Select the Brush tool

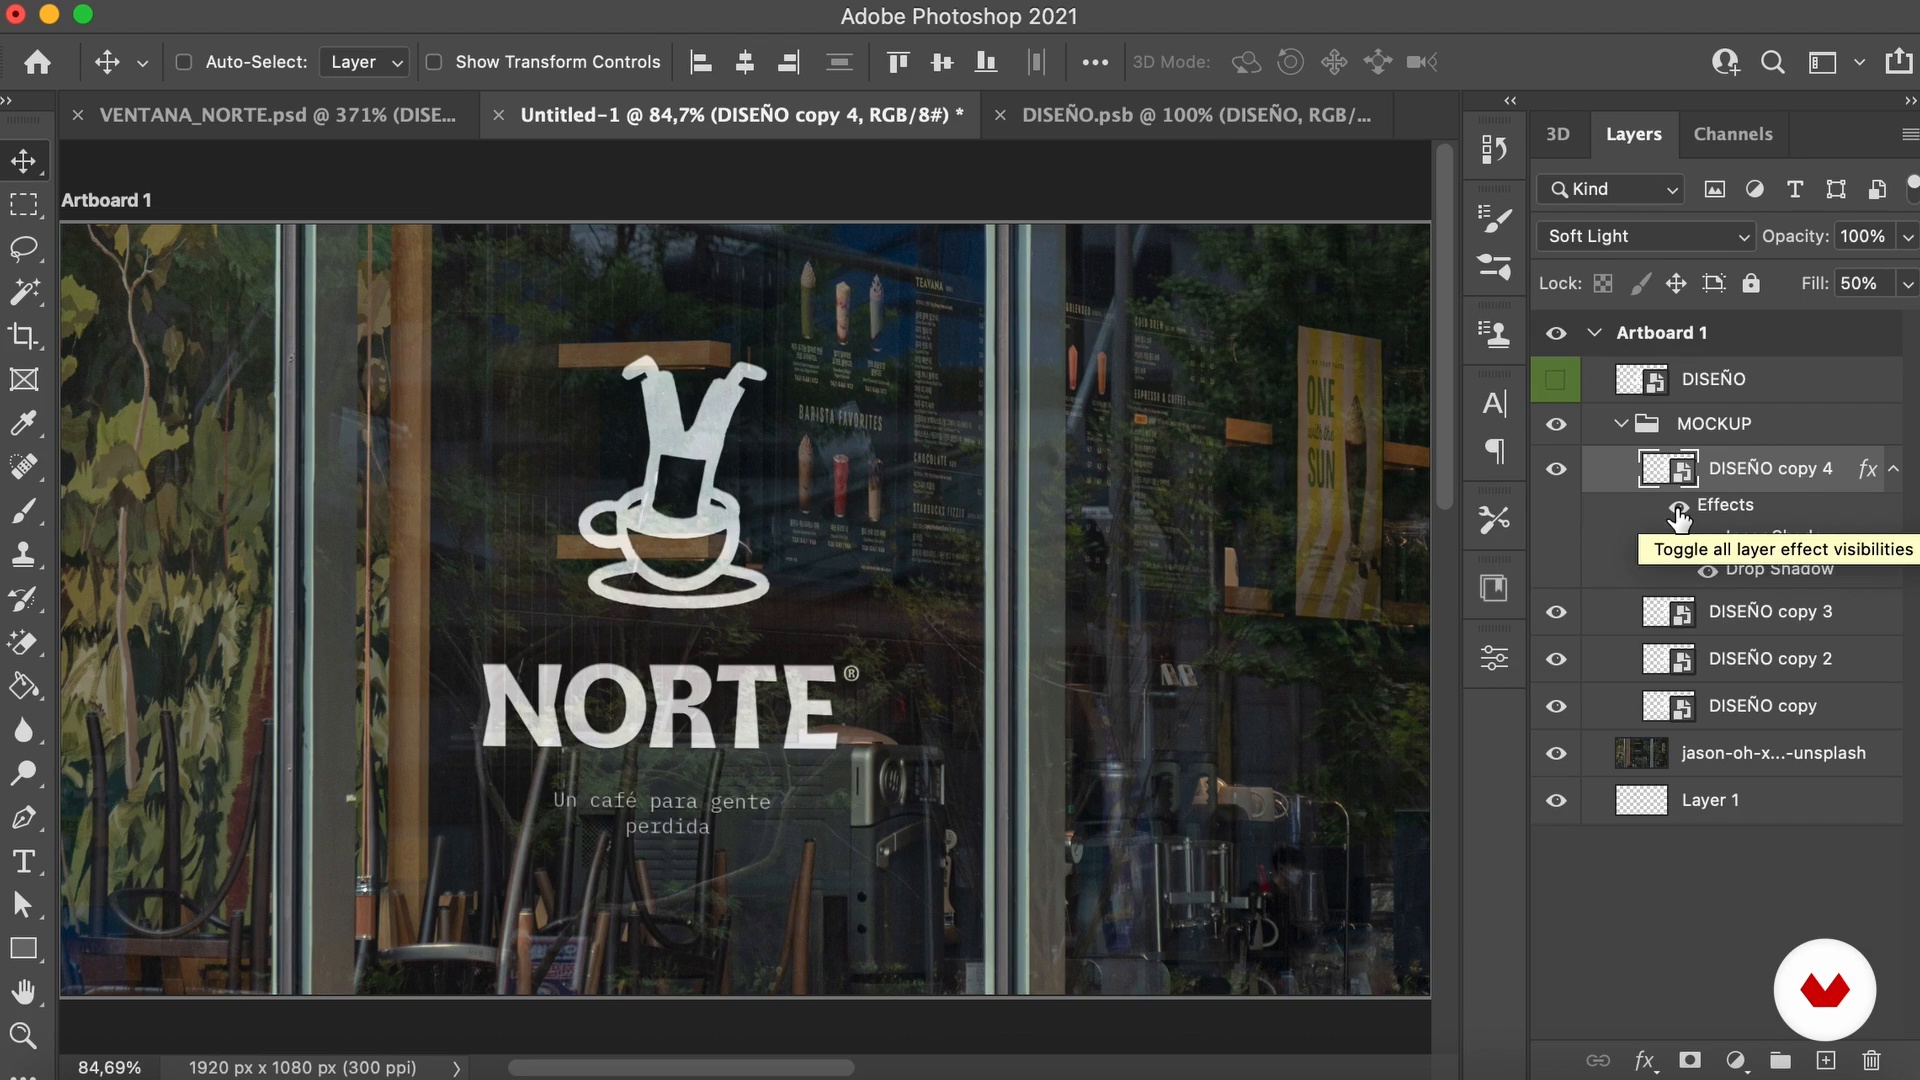coord(23,511)
